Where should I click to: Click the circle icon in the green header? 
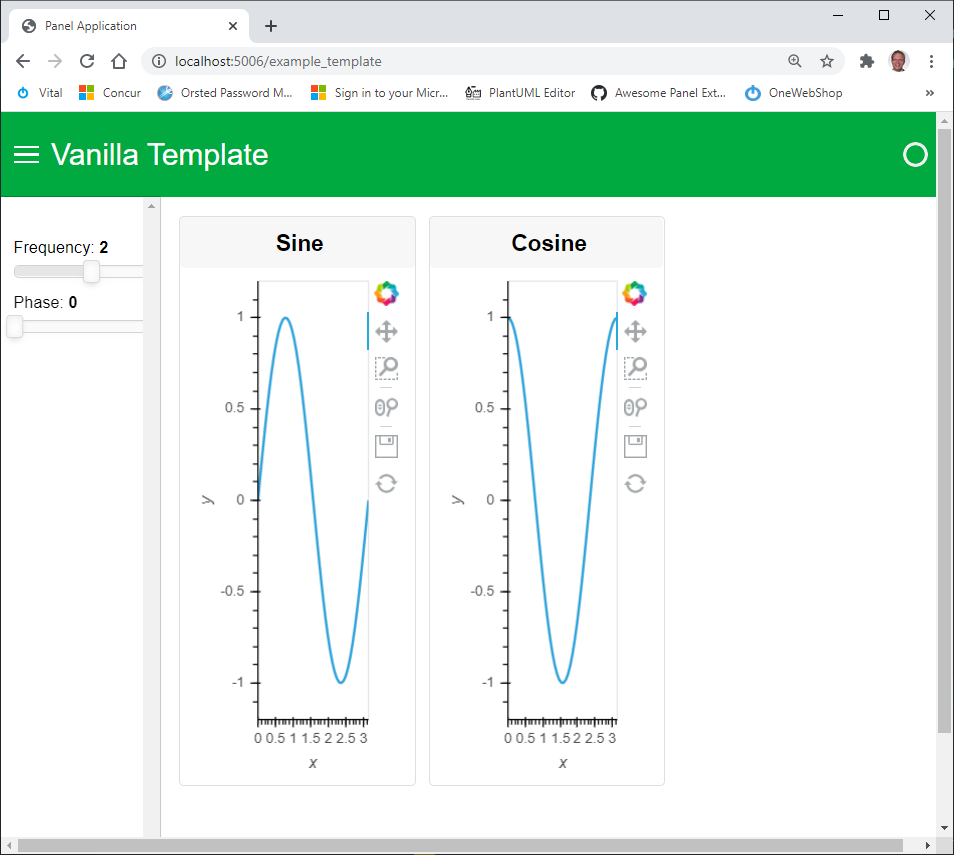(x=915, y=155)
